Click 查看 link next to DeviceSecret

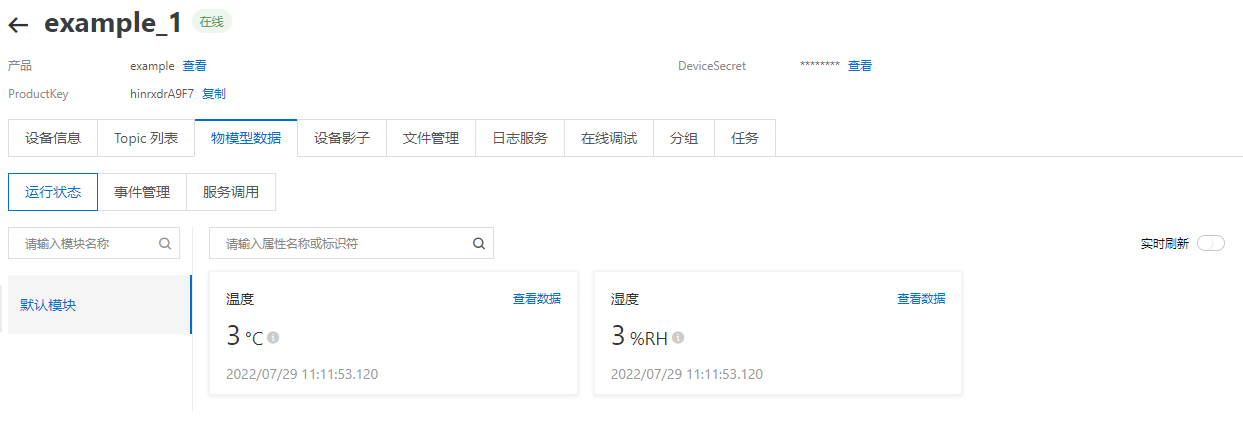(x=860, y=66)
